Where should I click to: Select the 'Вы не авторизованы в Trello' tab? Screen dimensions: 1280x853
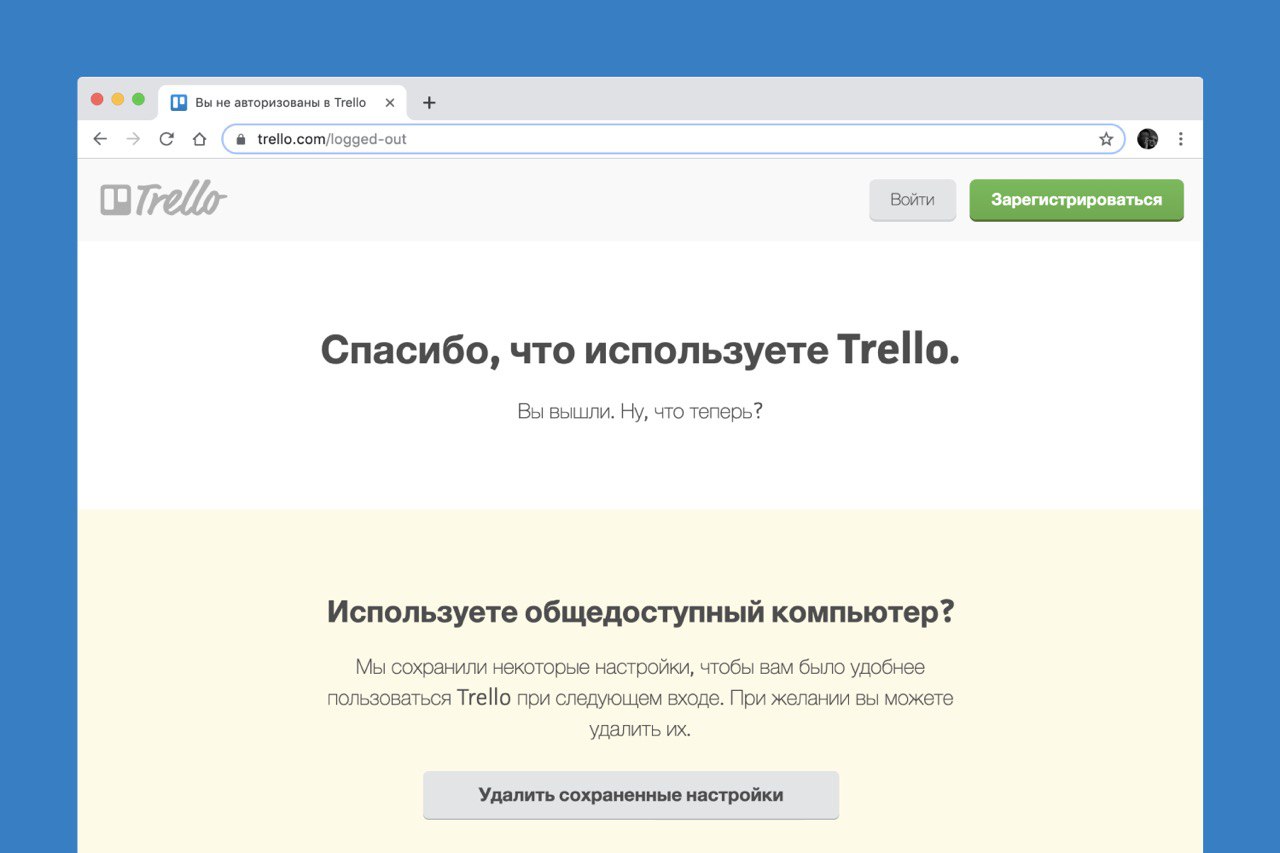click(x=283, y=102)
